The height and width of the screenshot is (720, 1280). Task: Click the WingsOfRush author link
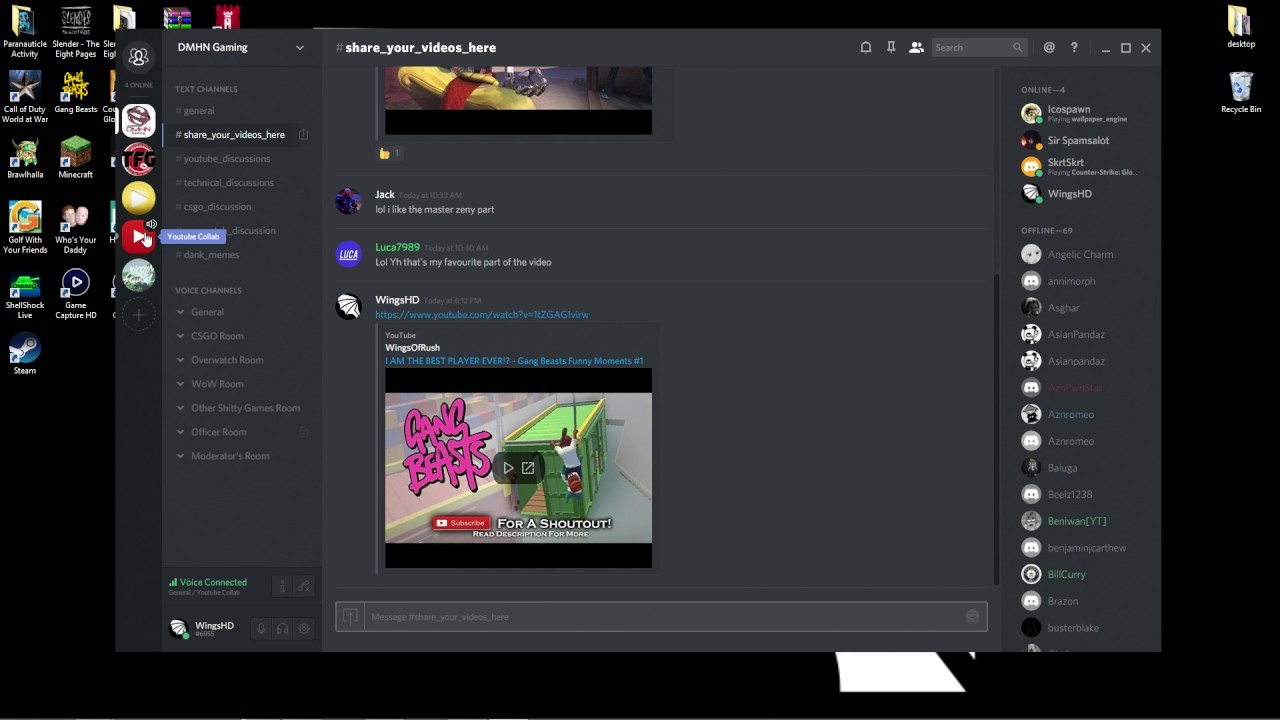coord(412,348)
